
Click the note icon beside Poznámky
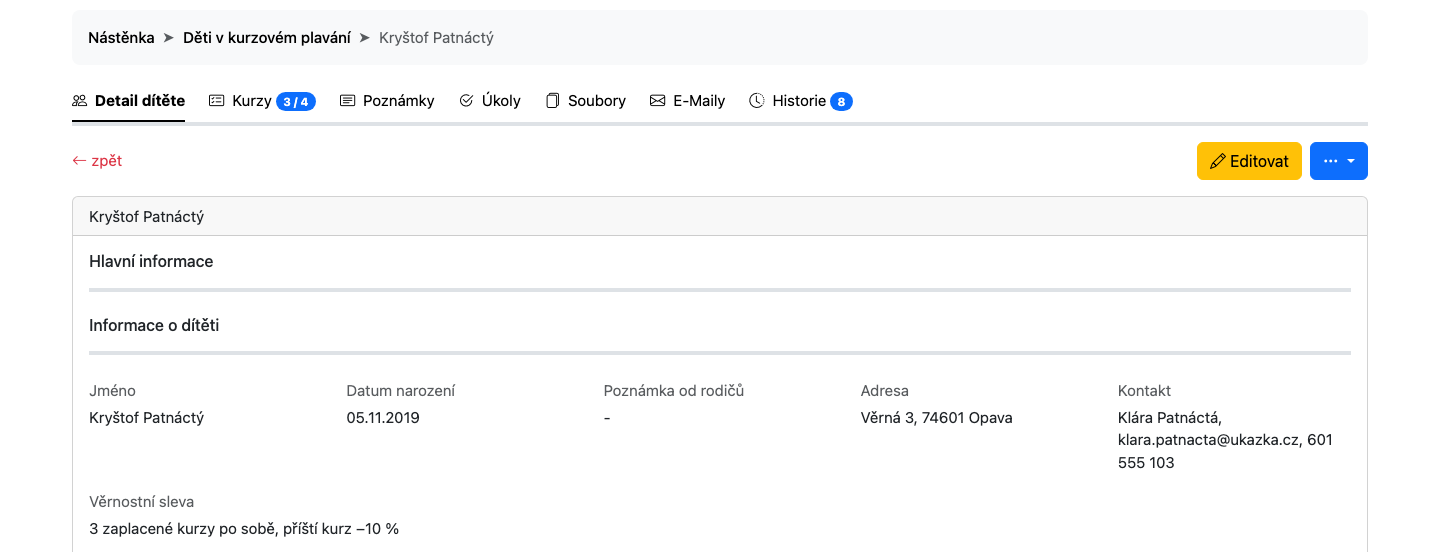click(x=348, y=101)
